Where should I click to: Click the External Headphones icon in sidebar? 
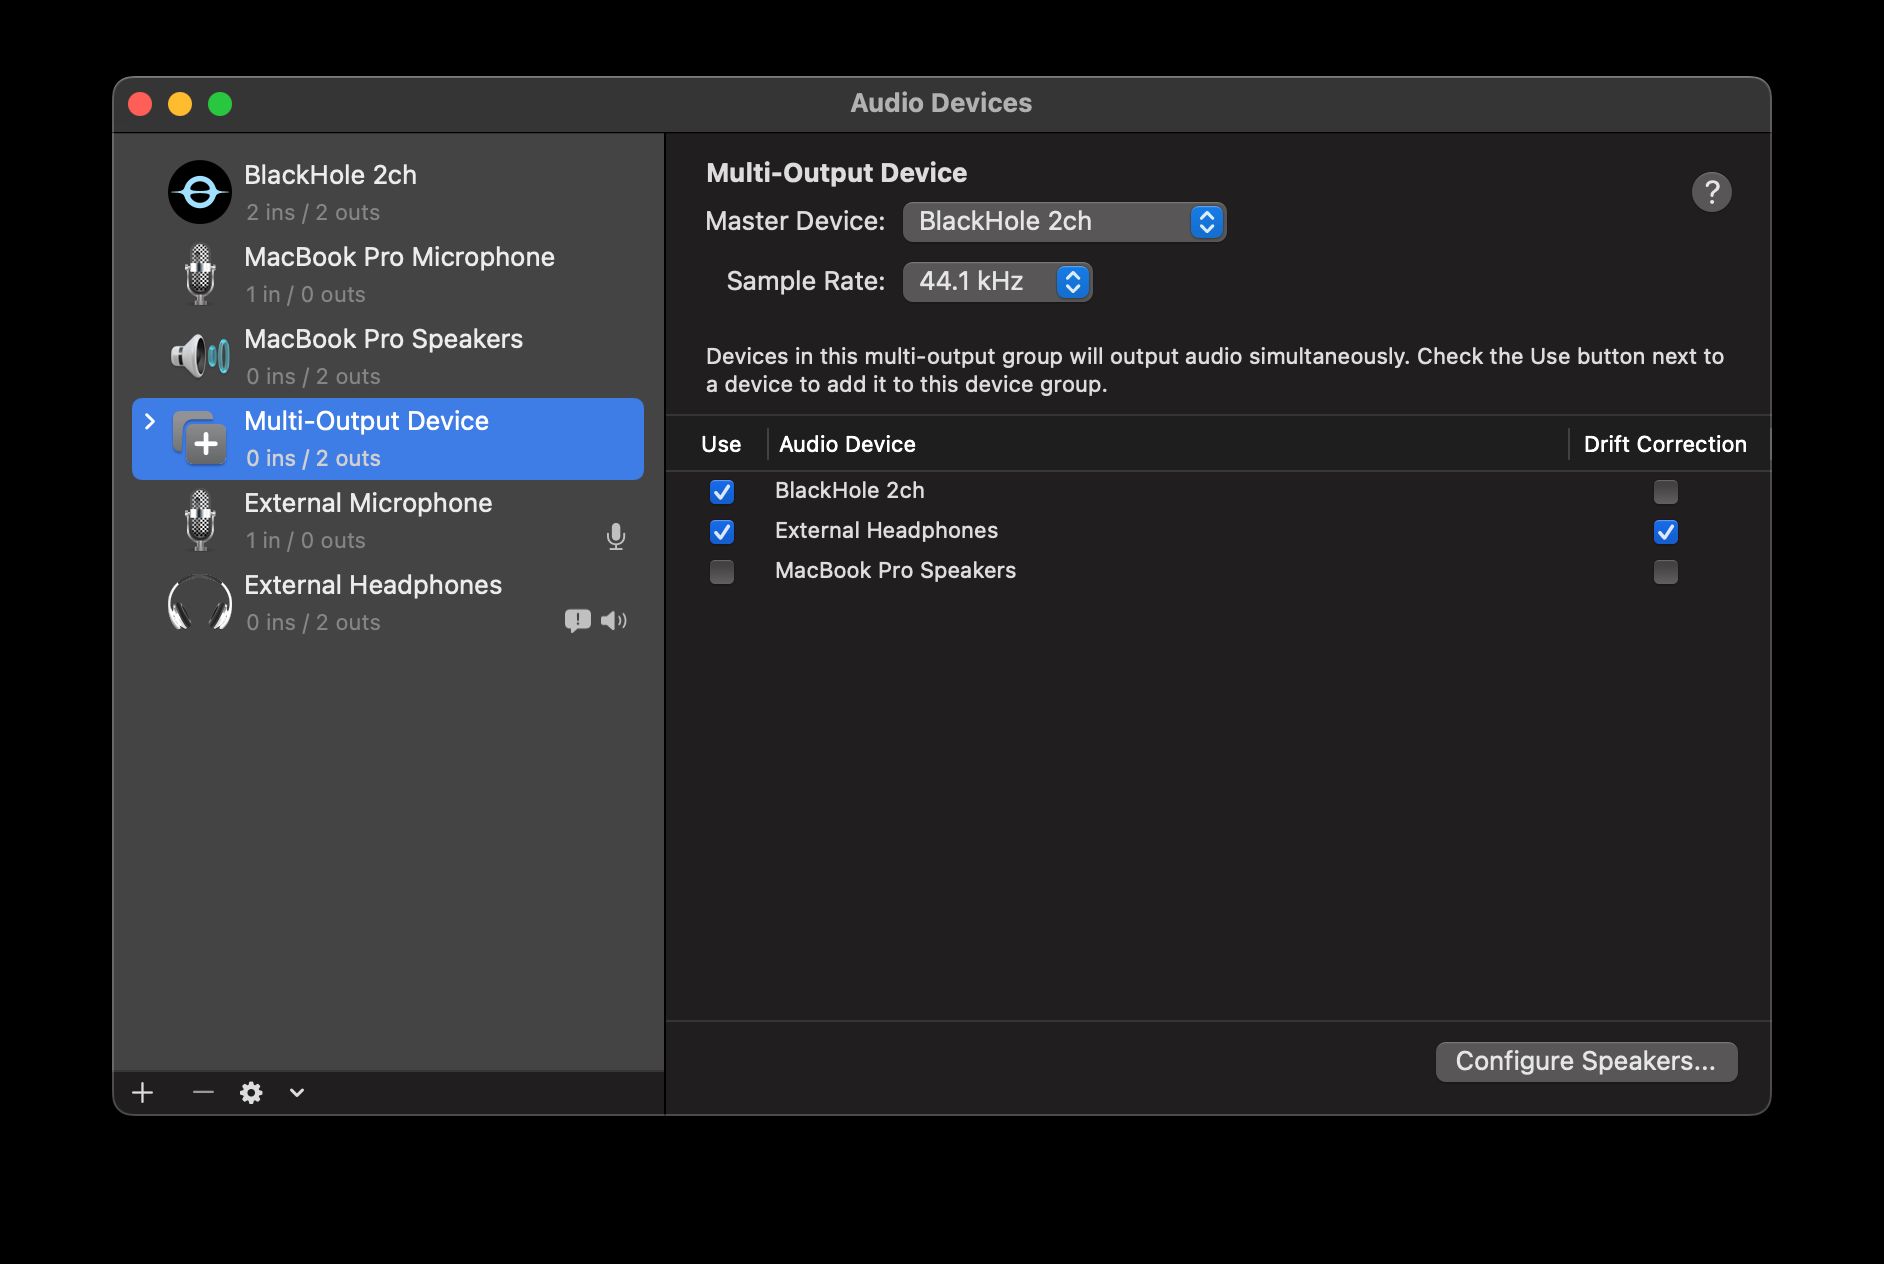[x=200, y=602]
